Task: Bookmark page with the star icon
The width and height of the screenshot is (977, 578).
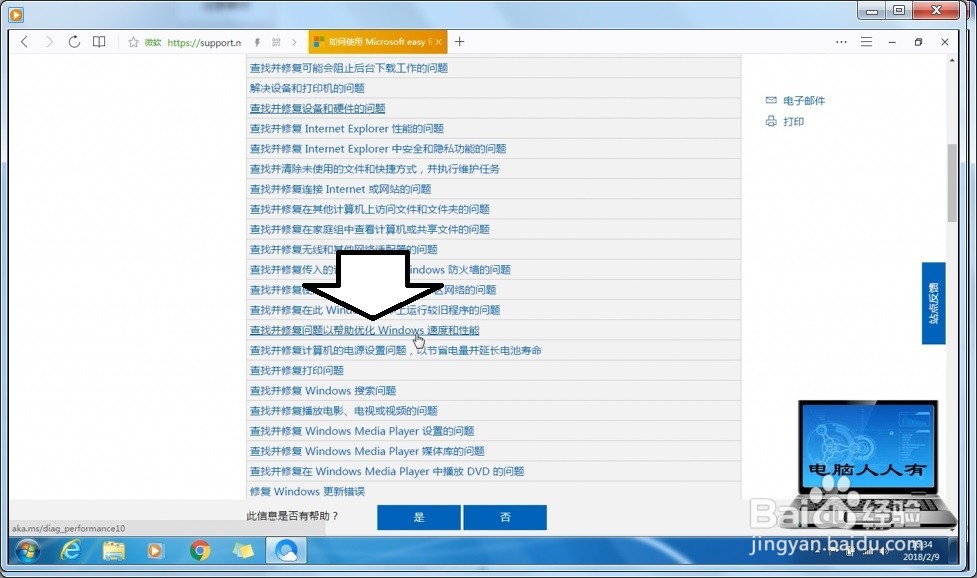Action: (133, 42)
